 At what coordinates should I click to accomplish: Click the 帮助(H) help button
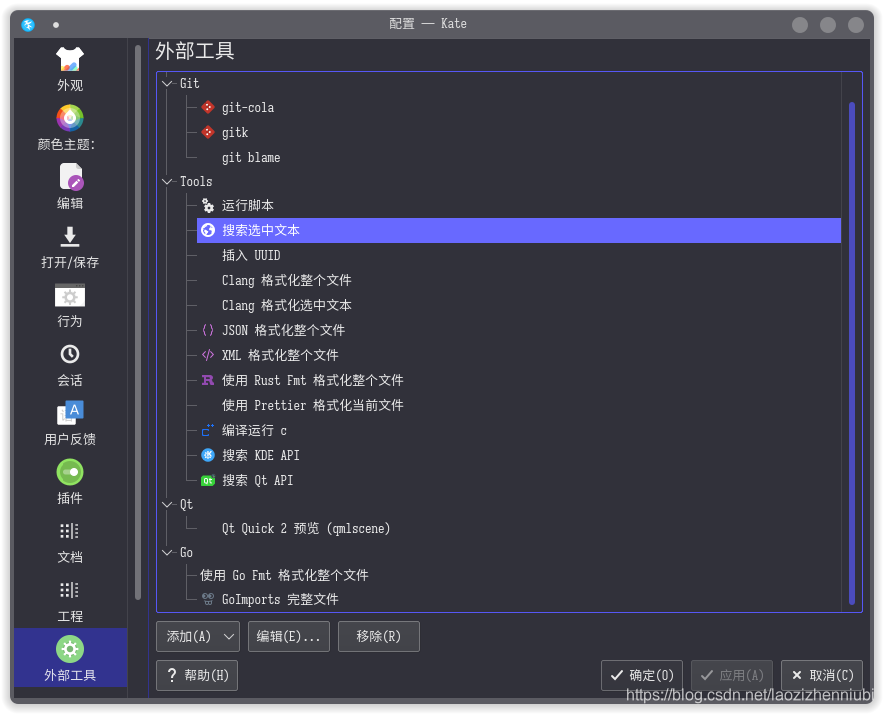(197, 675)
